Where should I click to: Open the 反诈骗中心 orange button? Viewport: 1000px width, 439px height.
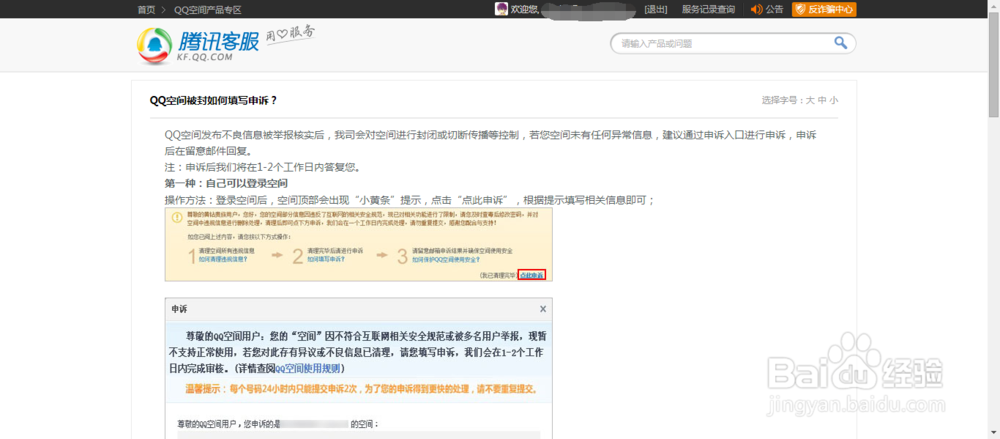[x=824, y=9]
